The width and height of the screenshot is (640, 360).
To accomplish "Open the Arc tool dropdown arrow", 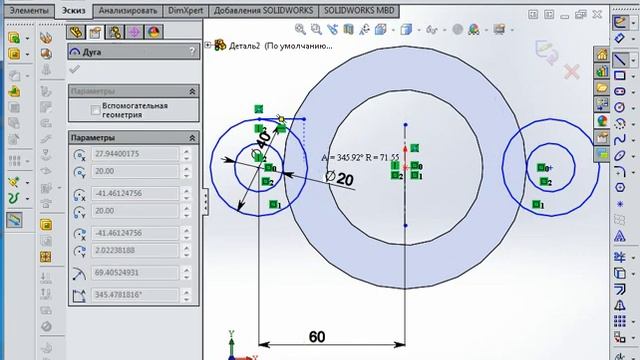I will click(x=633, y=124).
